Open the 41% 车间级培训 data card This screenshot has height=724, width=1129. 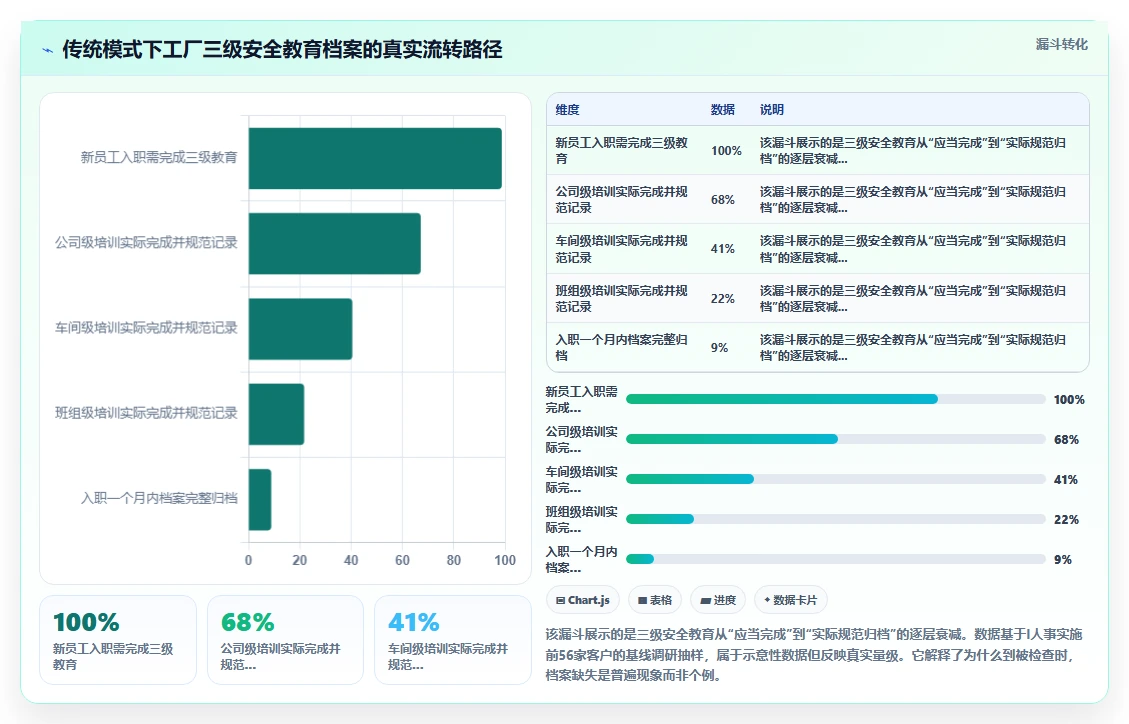tap(453, 640)
